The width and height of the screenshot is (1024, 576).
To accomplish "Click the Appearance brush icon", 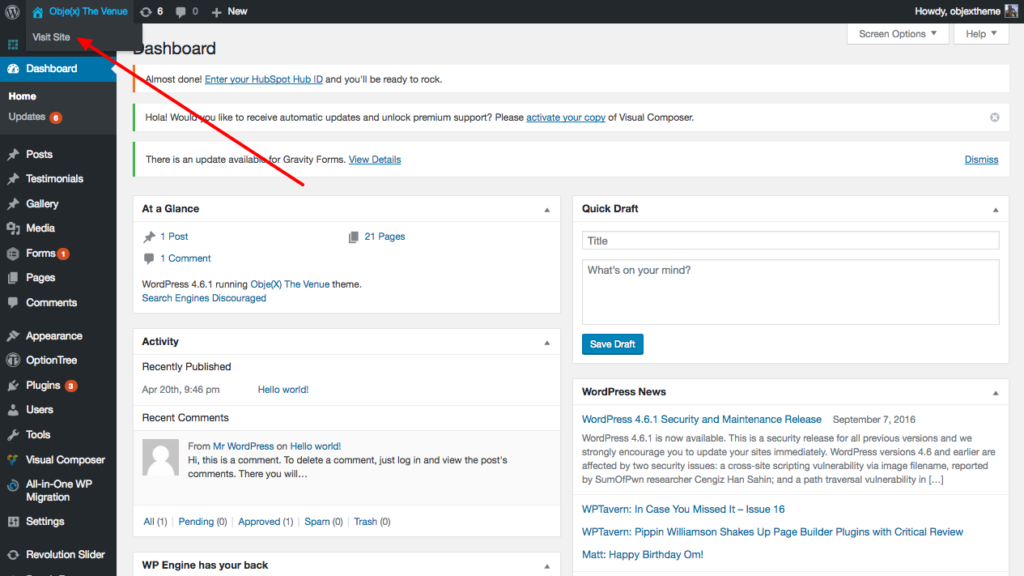I will coord(13,336).
